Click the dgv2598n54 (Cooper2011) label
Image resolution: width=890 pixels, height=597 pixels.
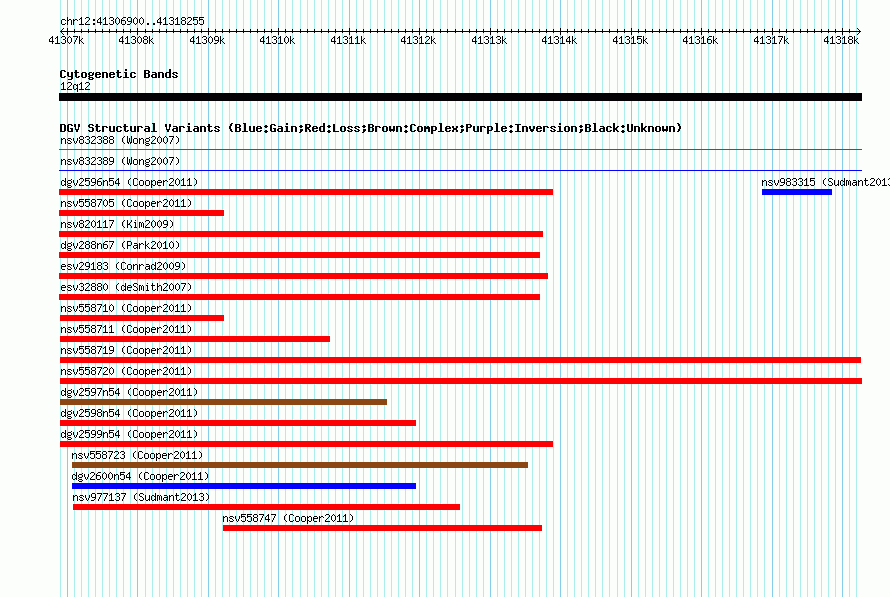click(129, 413)
